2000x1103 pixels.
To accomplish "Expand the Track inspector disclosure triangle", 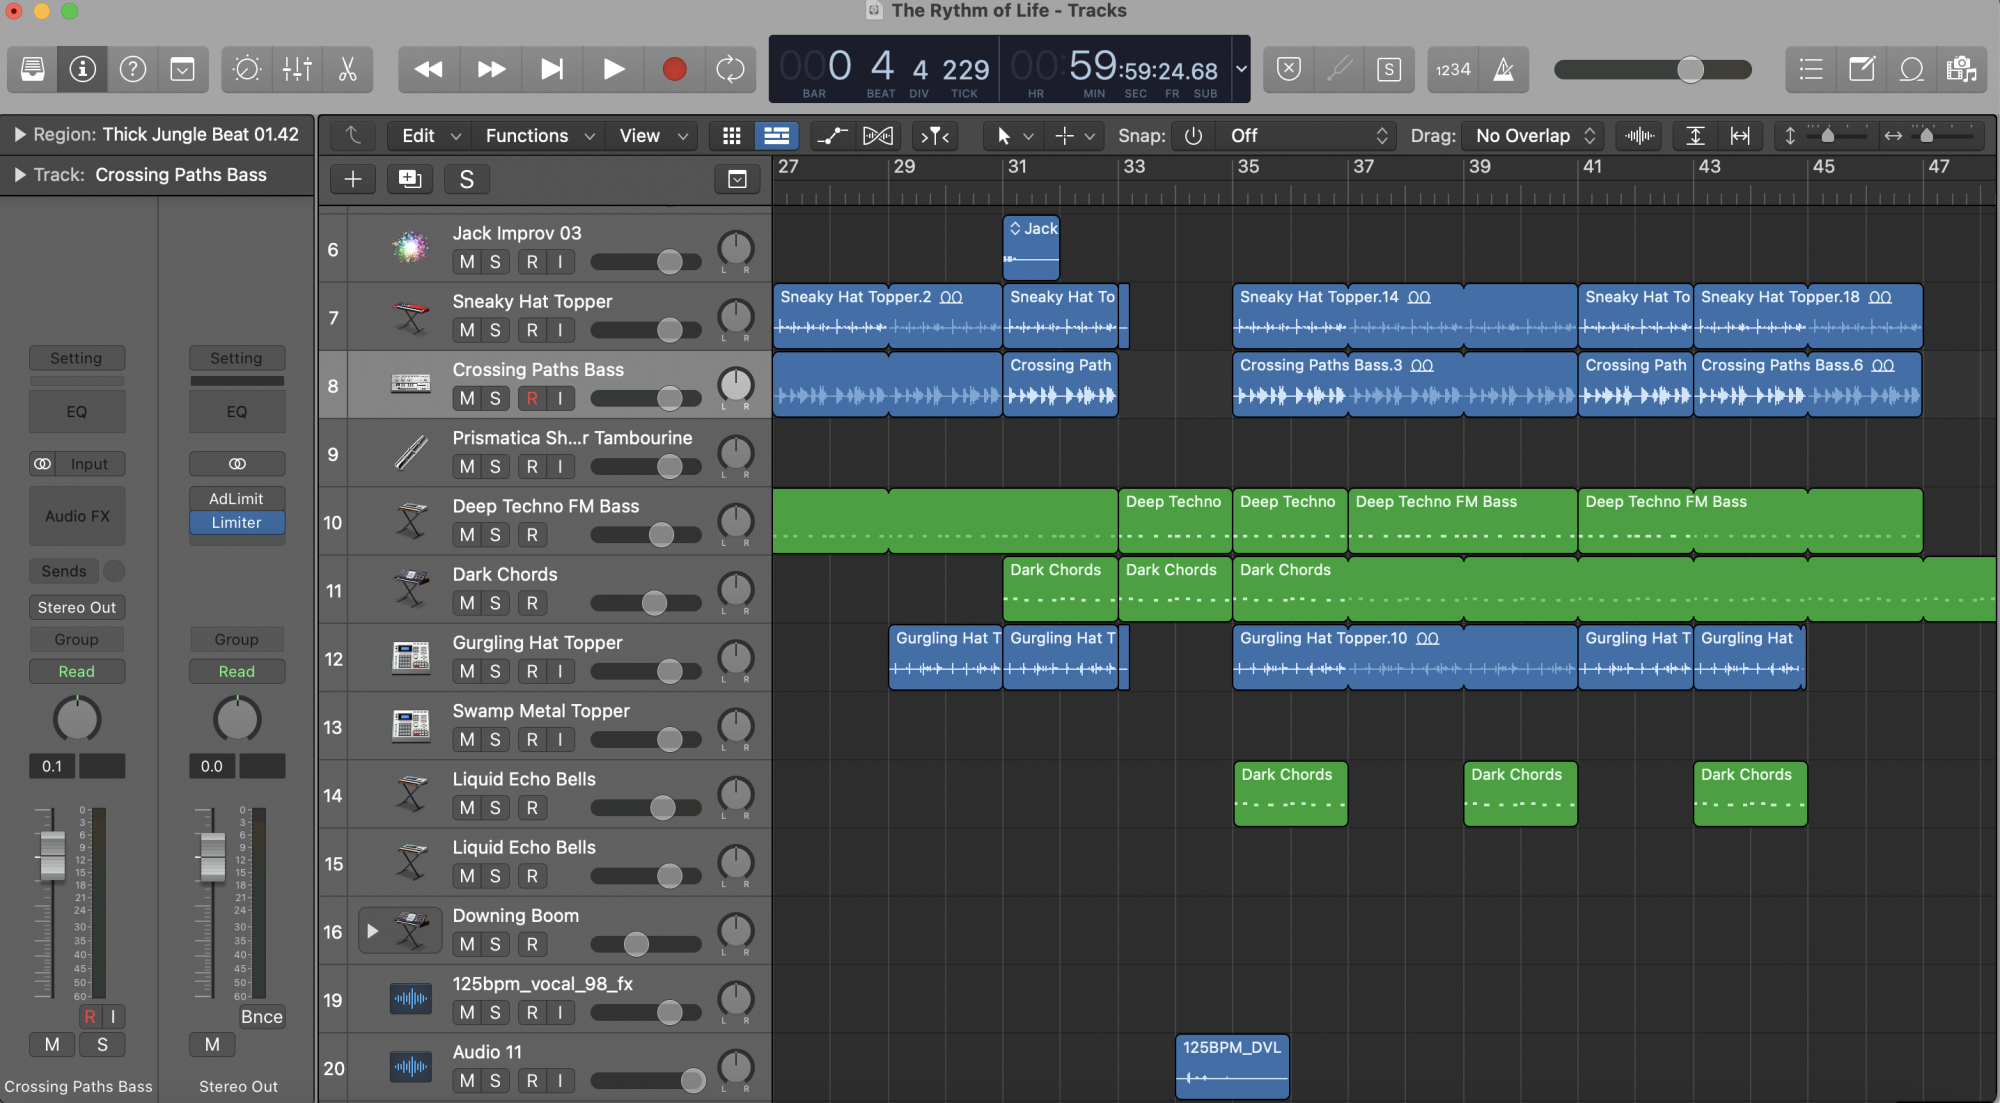I will click(x=19, y=174).
